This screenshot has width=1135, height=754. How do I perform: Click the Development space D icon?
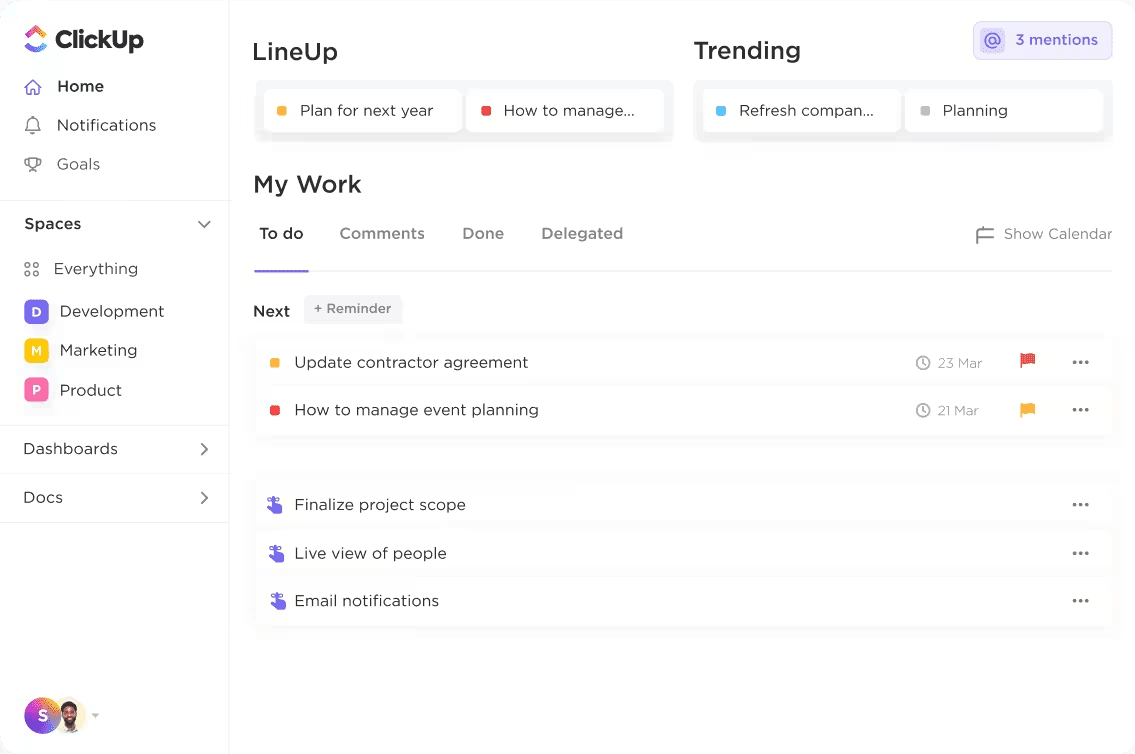(36, 311)
